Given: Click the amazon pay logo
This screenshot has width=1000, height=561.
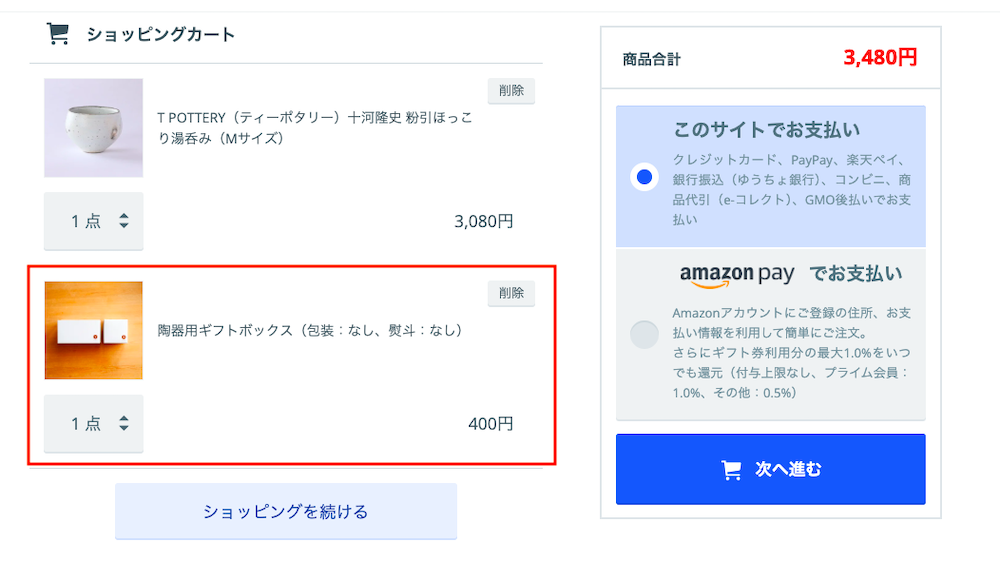Looking at the screenshot, I should pos(737,275).
